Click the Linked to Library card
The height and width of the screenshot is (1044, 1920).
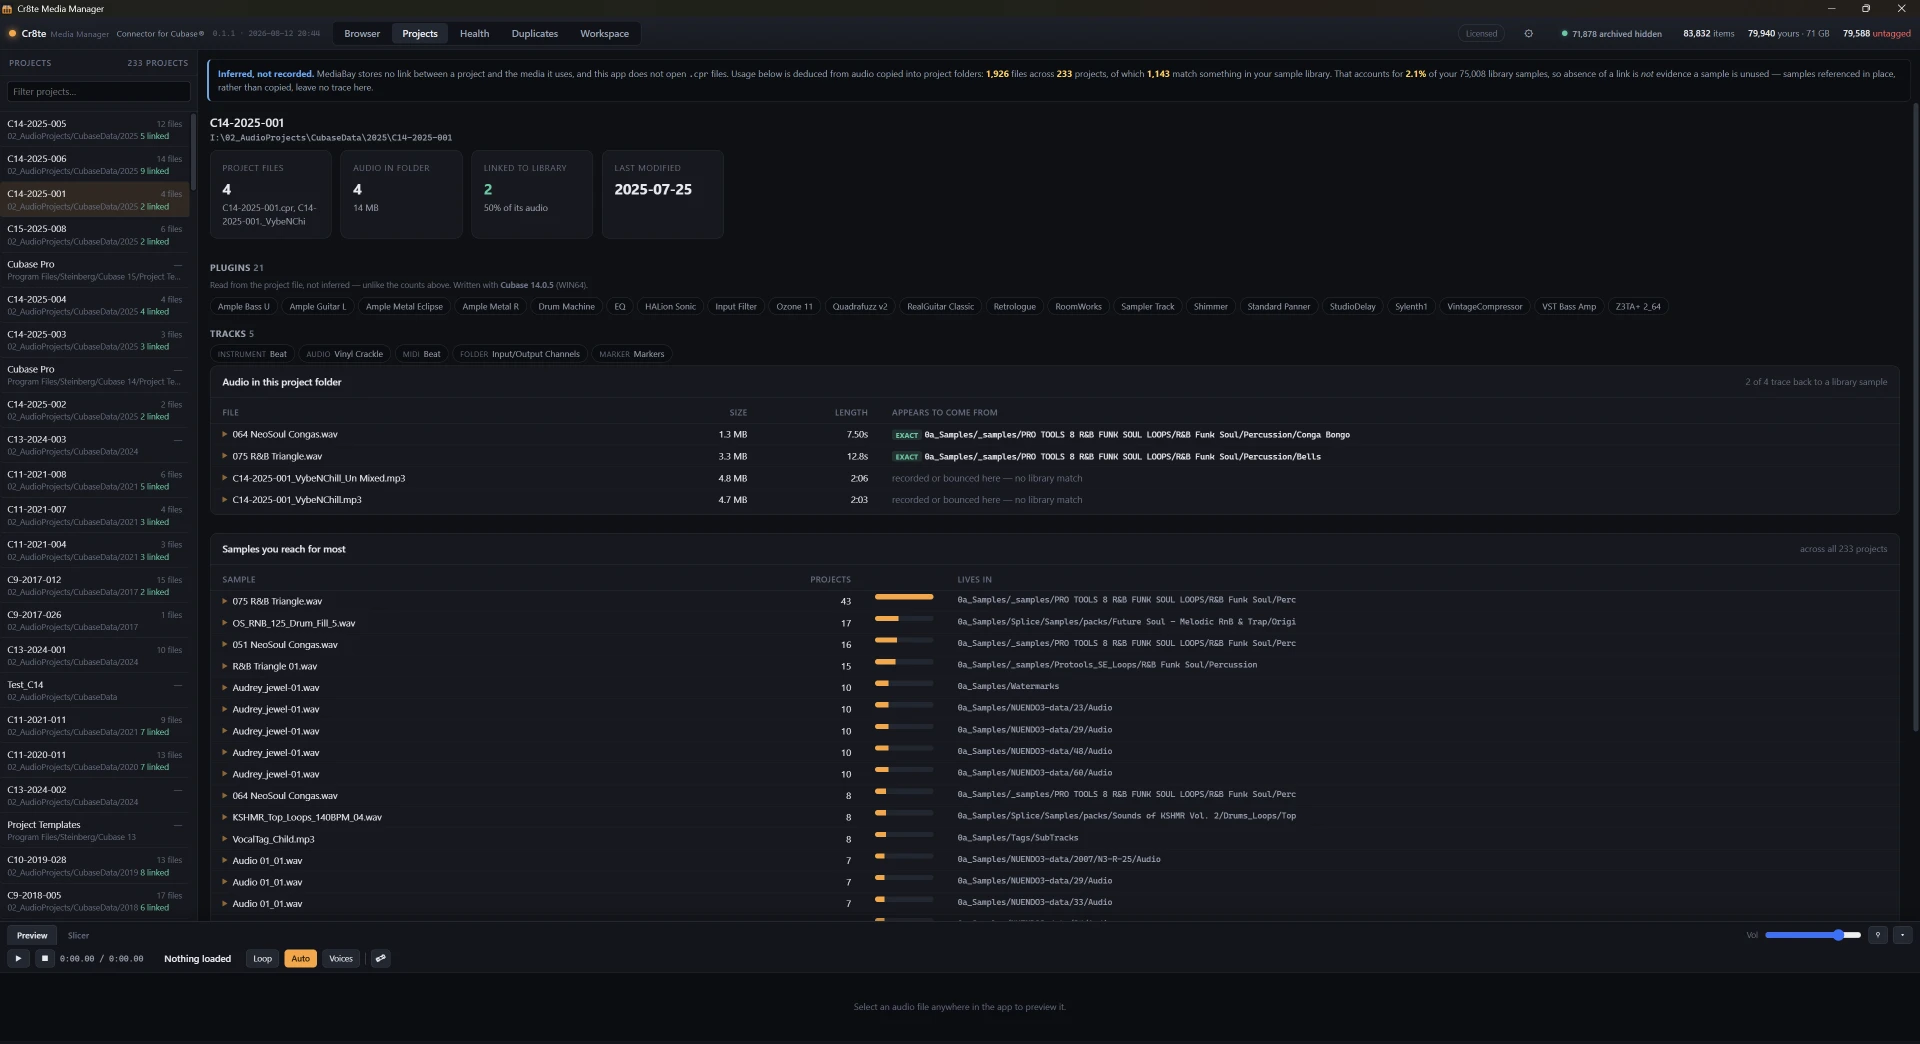click(x=532, y=194)
